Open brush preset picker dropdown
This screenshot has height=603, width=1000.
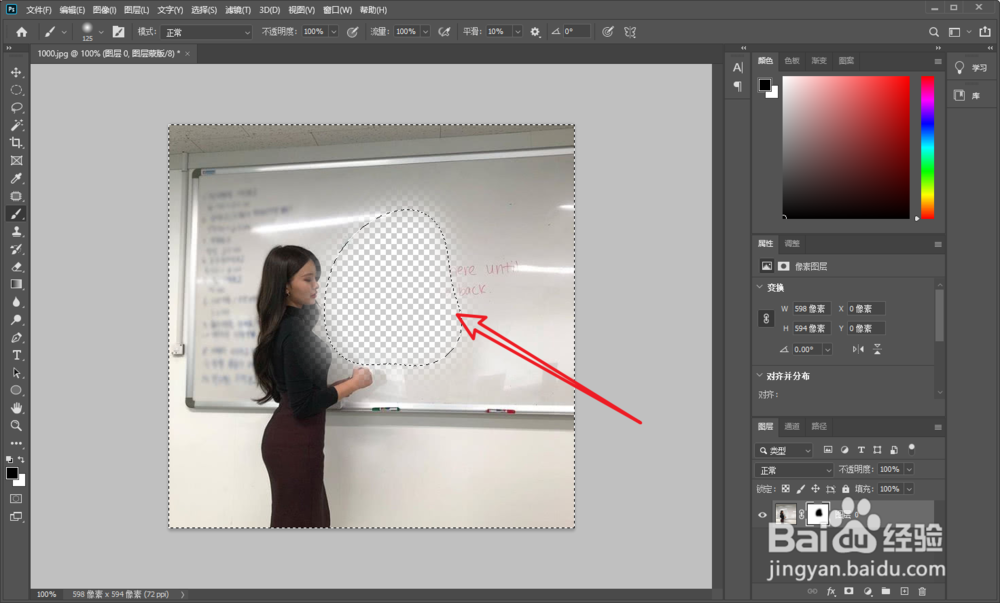tap(101, 32)
